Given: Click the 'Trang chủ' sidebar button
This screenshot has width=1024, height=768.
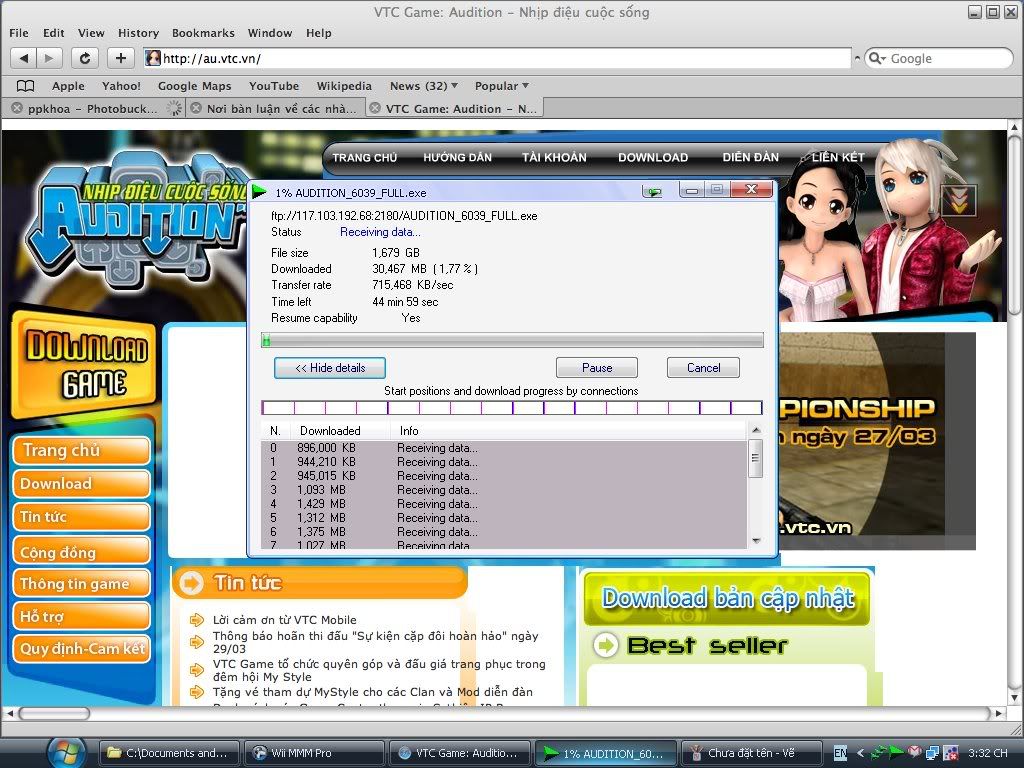Looking at the screenshot, I should tap(82, 451).
